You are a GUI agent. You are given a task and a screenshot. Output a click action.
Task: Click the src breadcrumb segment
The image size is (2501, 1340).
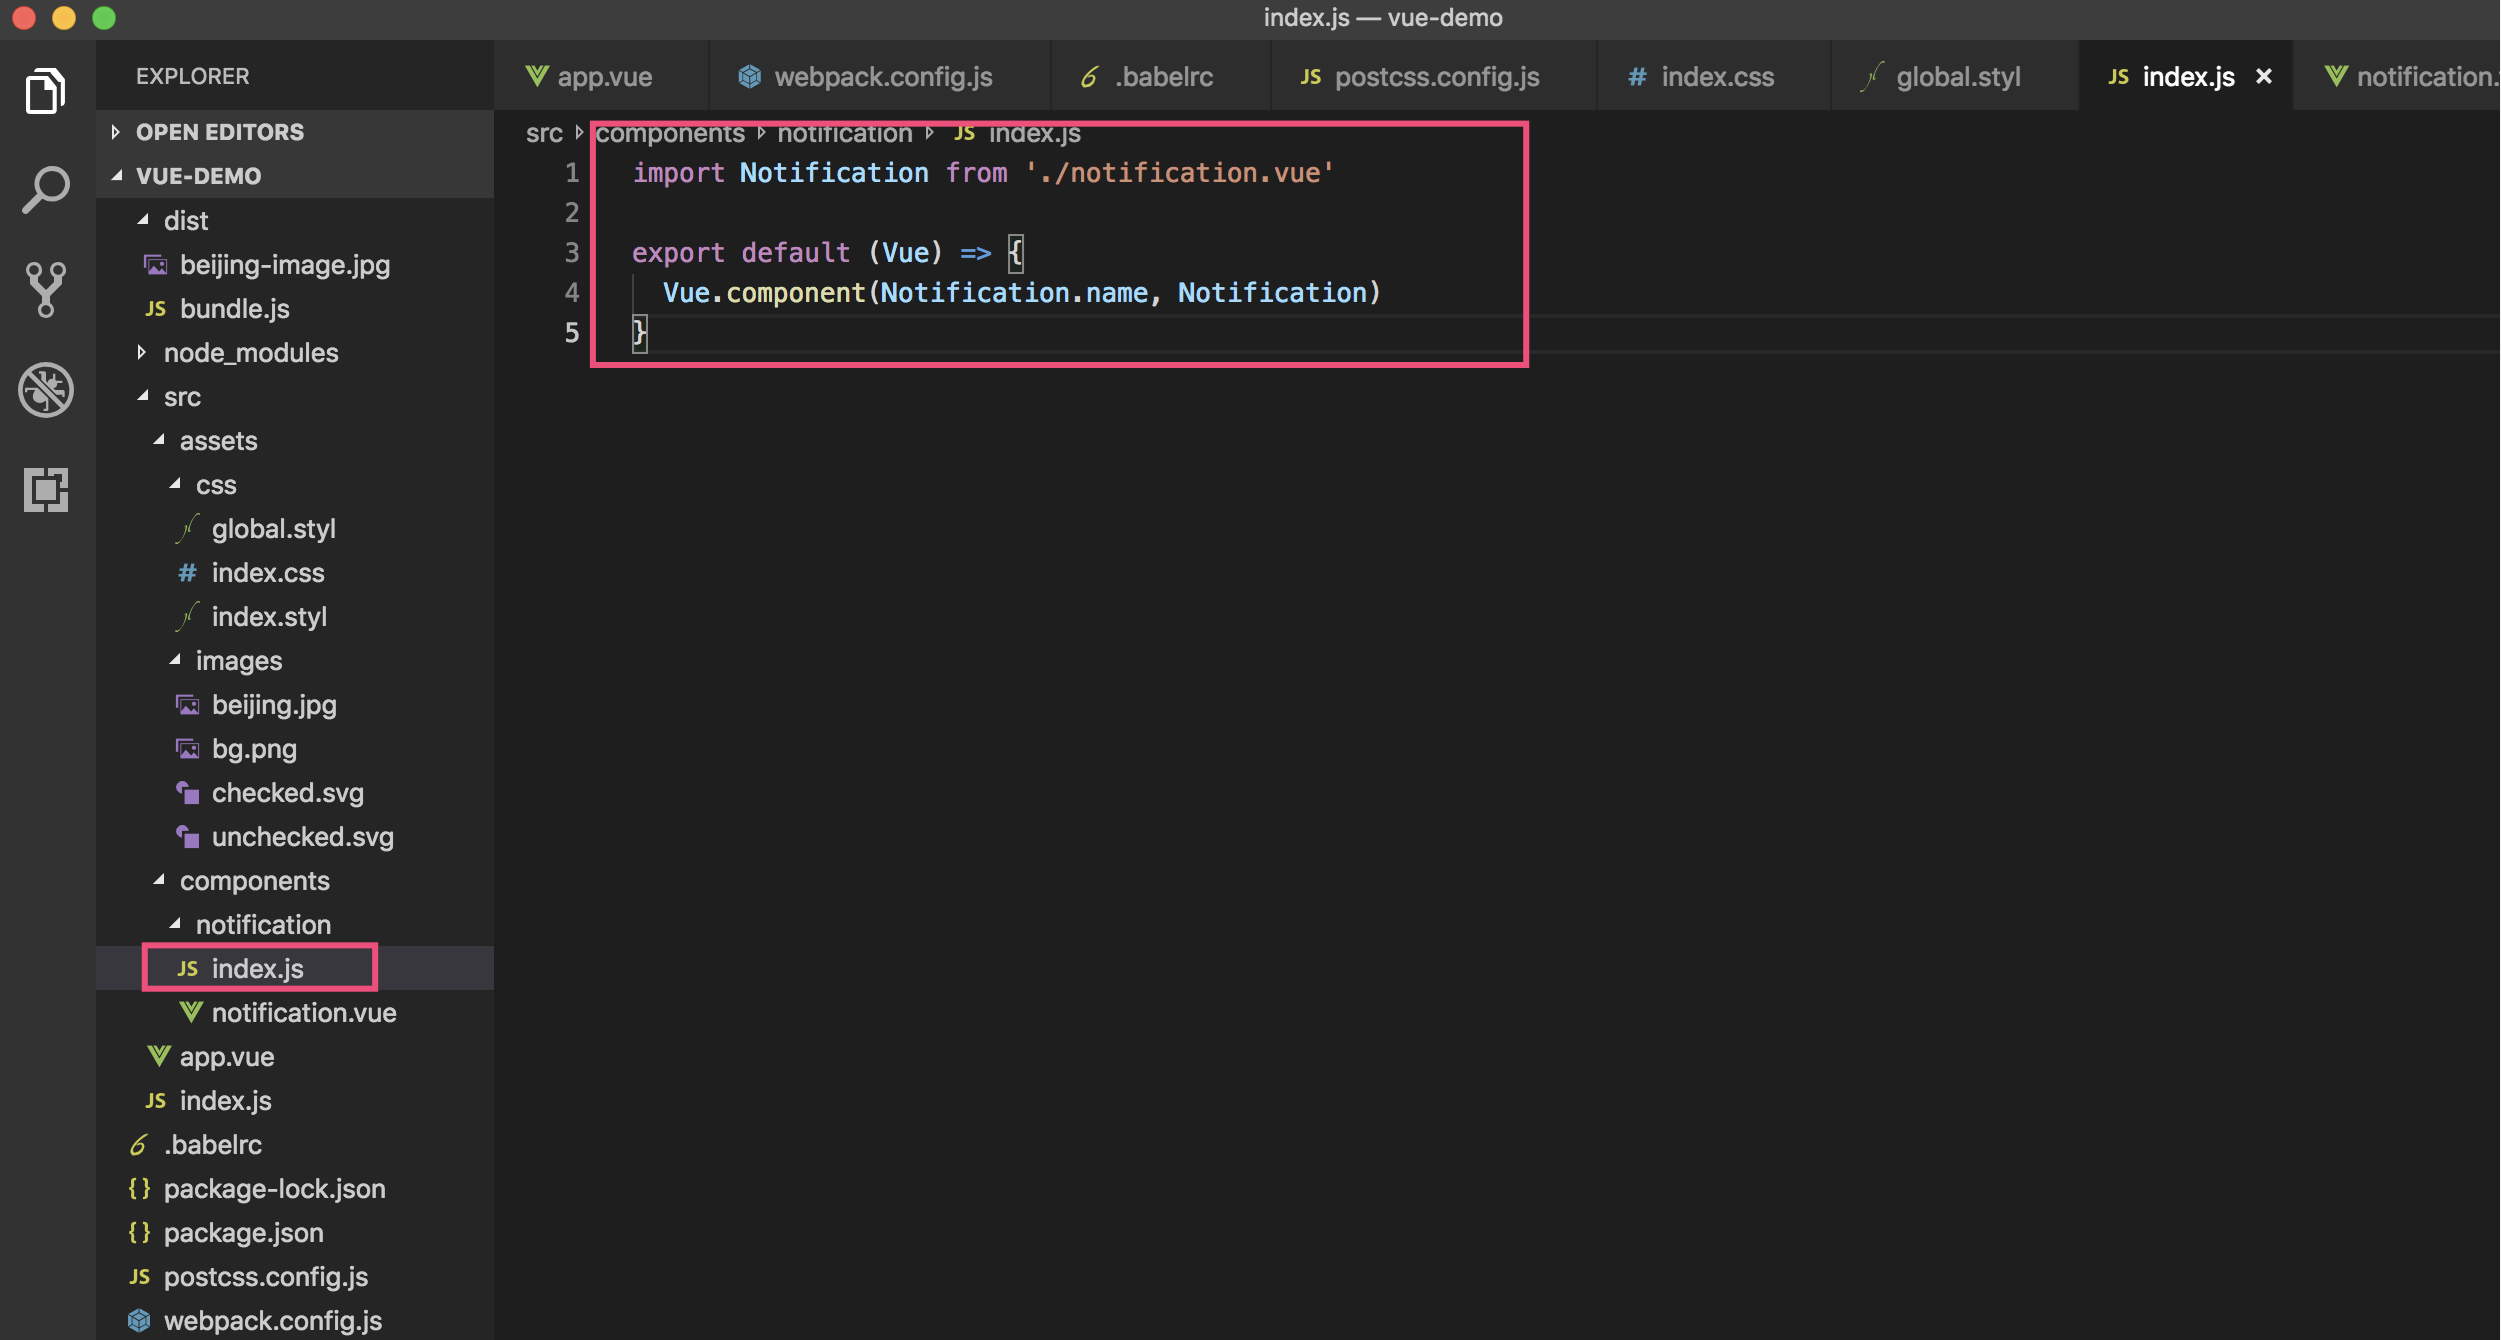544,134
